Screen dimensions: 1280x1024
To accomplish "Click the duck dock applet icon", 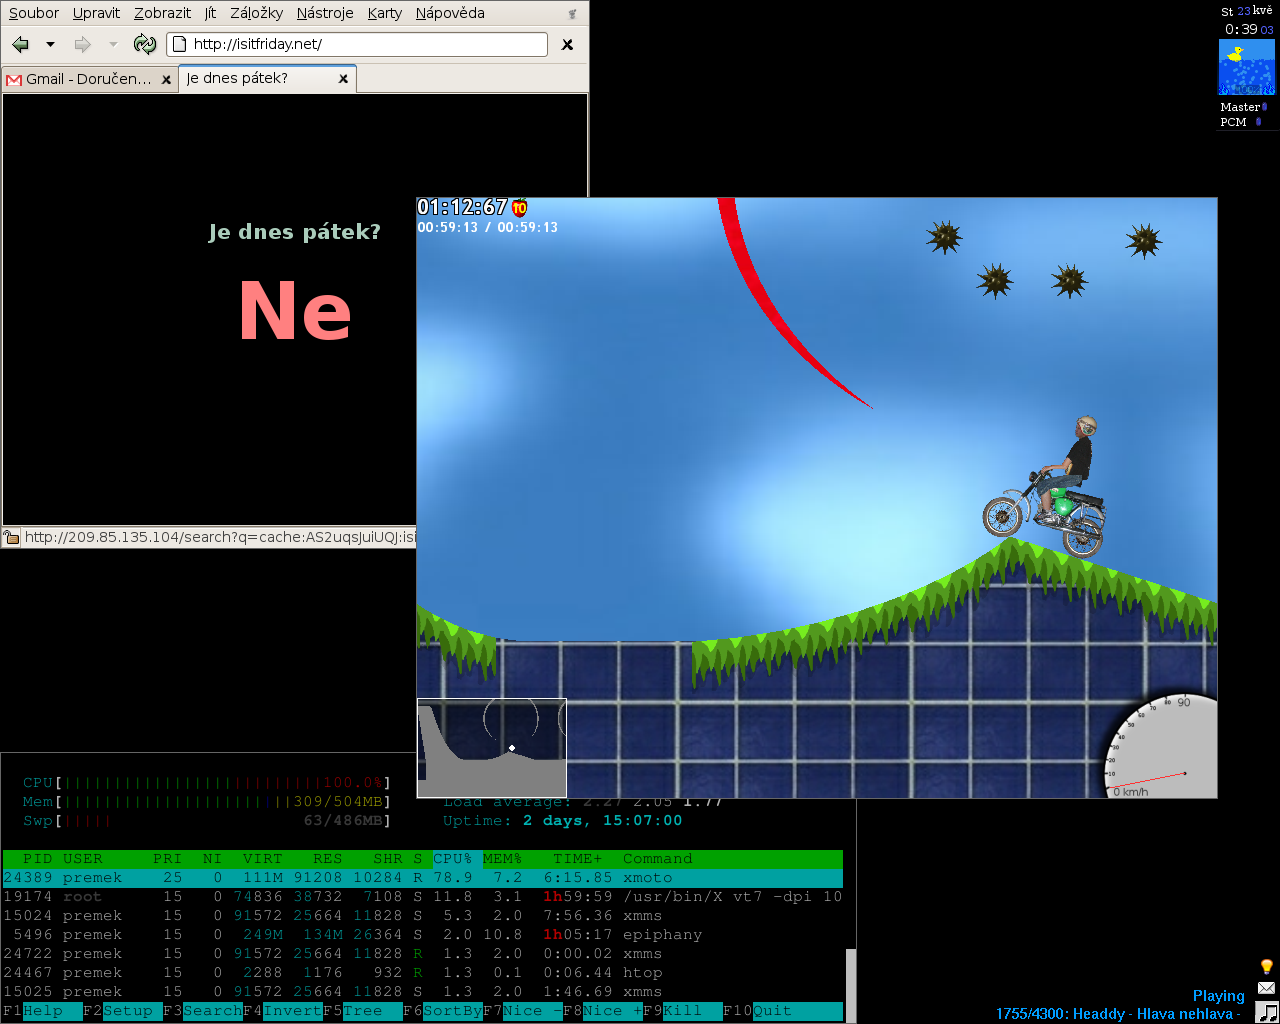I will [x=1246, y=68].
